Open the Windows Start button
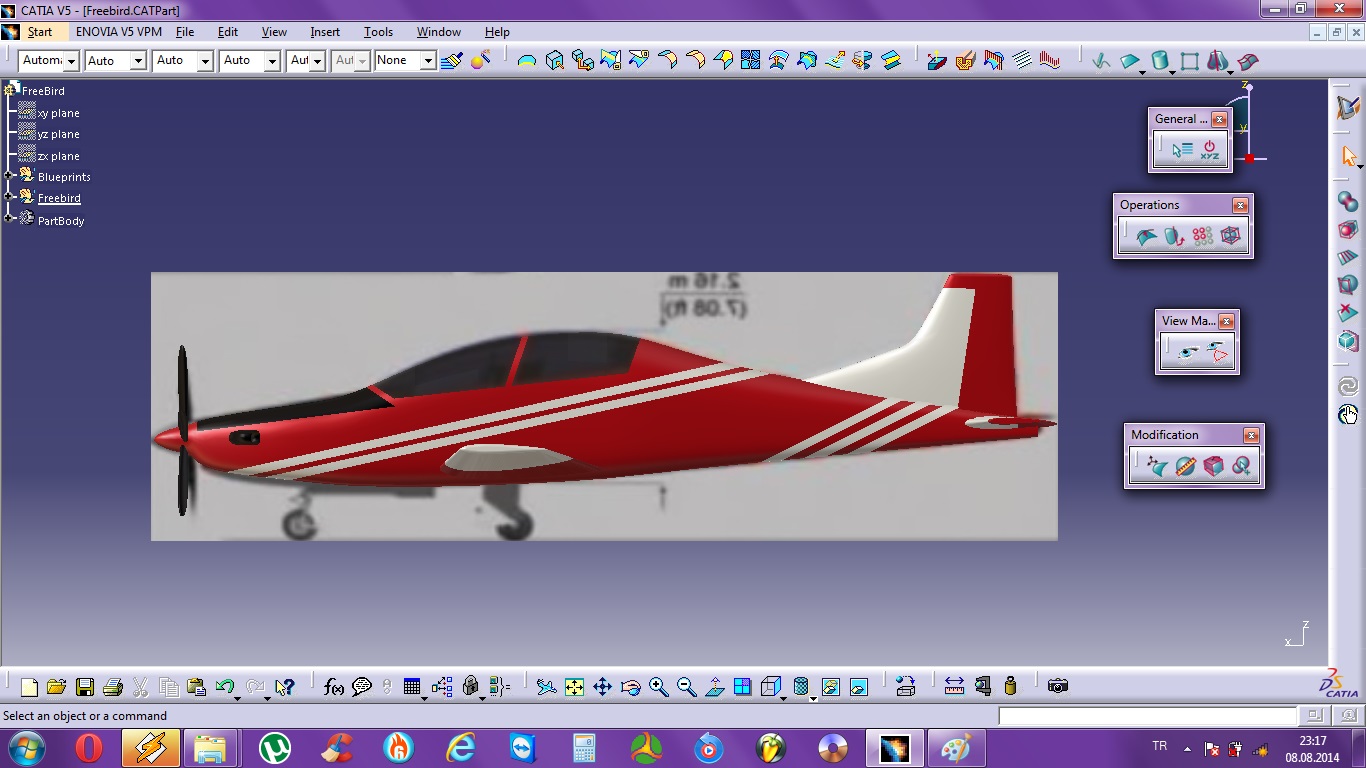 tap(27, 748)
